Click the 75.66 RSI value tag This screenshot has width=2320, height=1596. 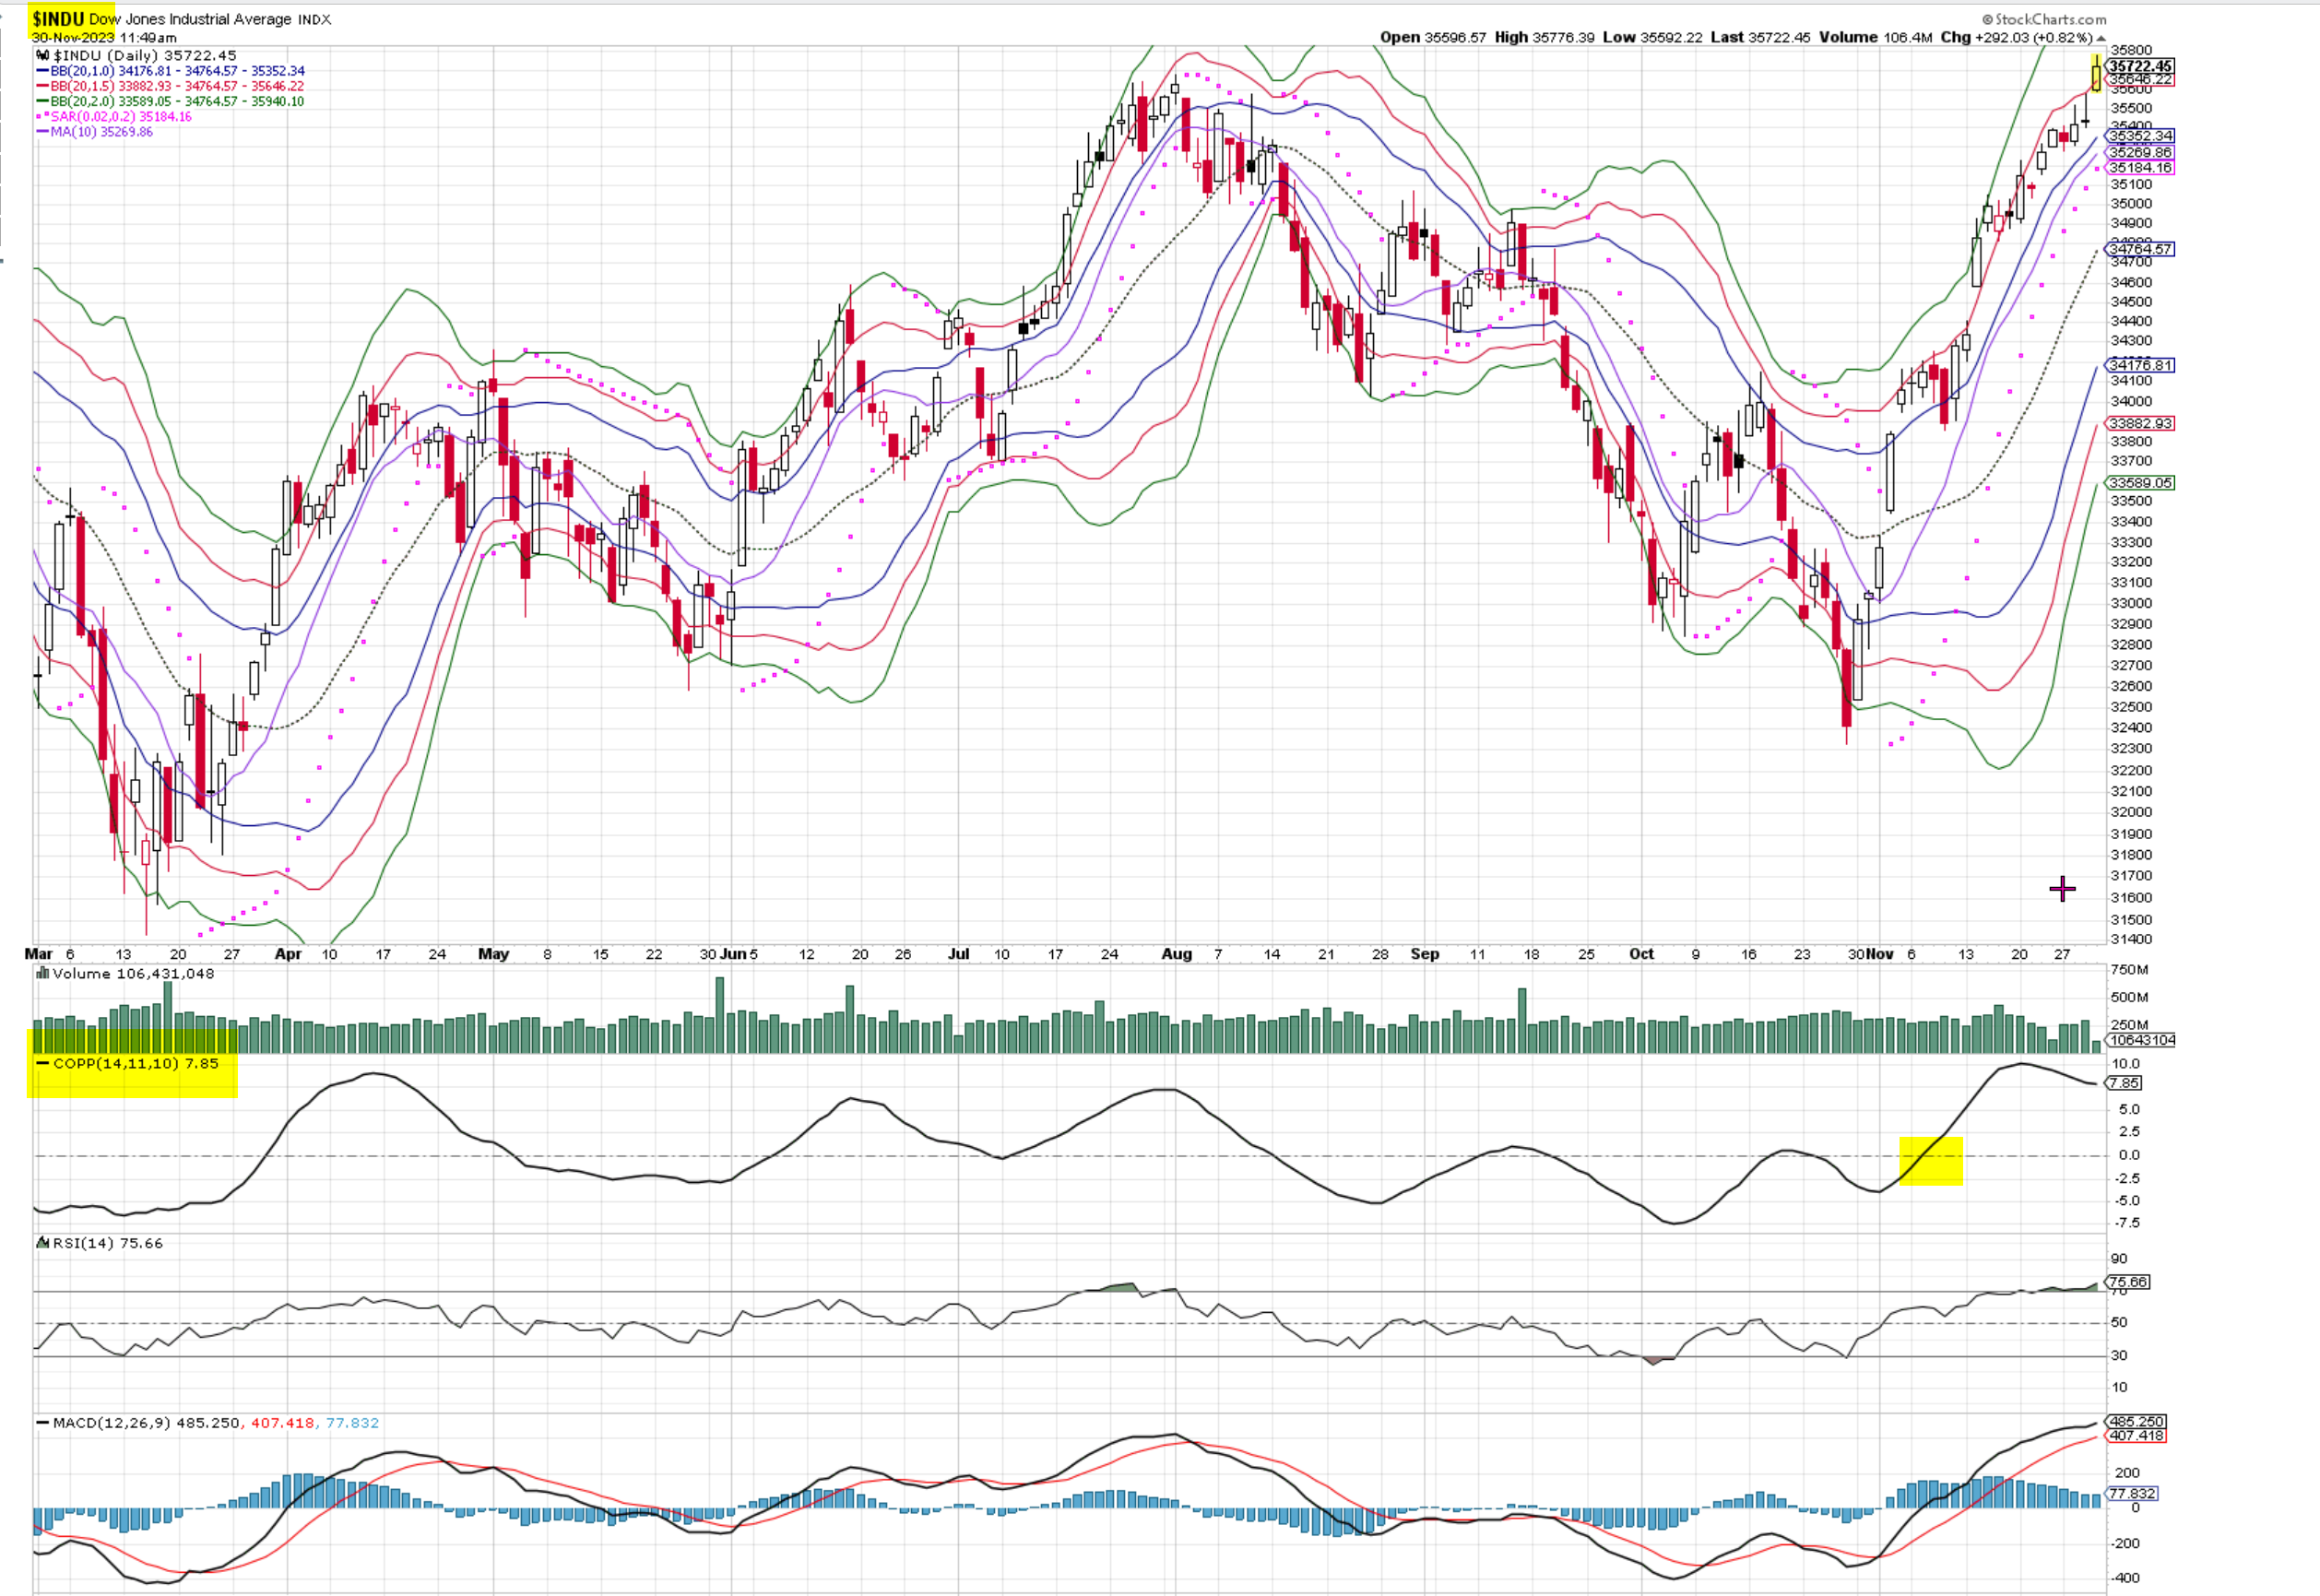pos(2128,1282)
